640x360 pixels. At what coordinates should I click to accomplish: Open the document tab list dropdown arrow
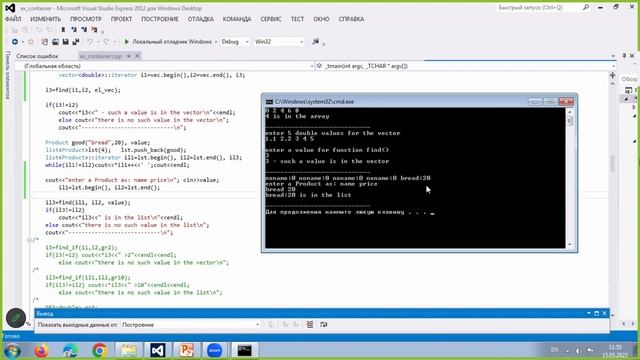(x=613, y=56)
